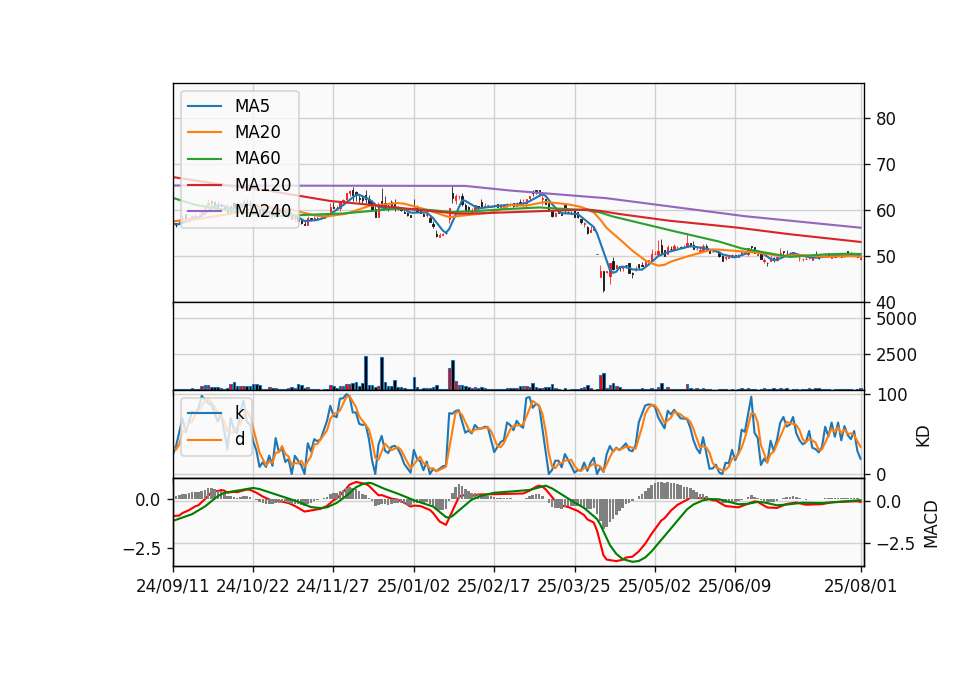Click the MA60 legend label
The height and width of the screenshot is (690, 960).
[x=258, y=159]
